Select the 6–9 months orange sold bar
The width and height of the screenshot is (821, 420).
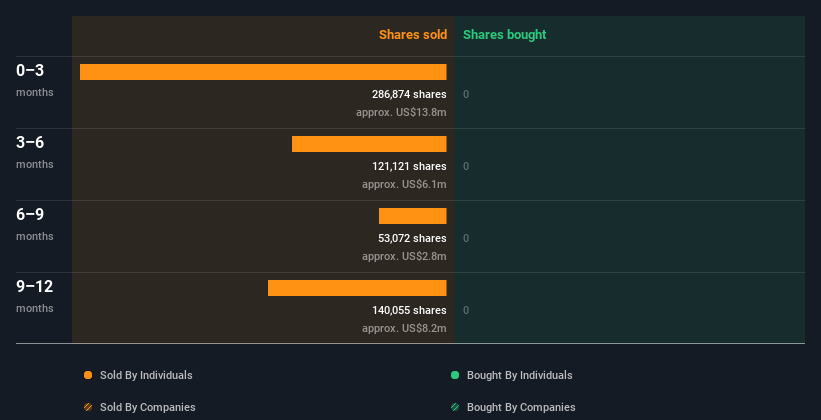coord(413,216)
